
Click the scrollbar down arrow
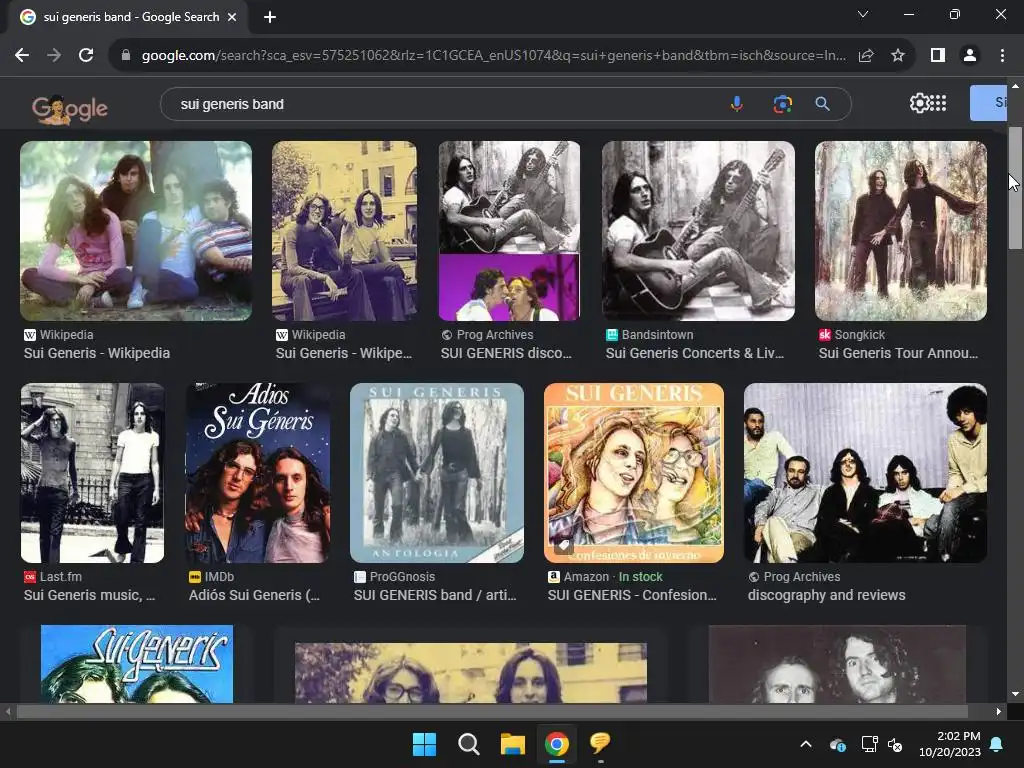1015,694
